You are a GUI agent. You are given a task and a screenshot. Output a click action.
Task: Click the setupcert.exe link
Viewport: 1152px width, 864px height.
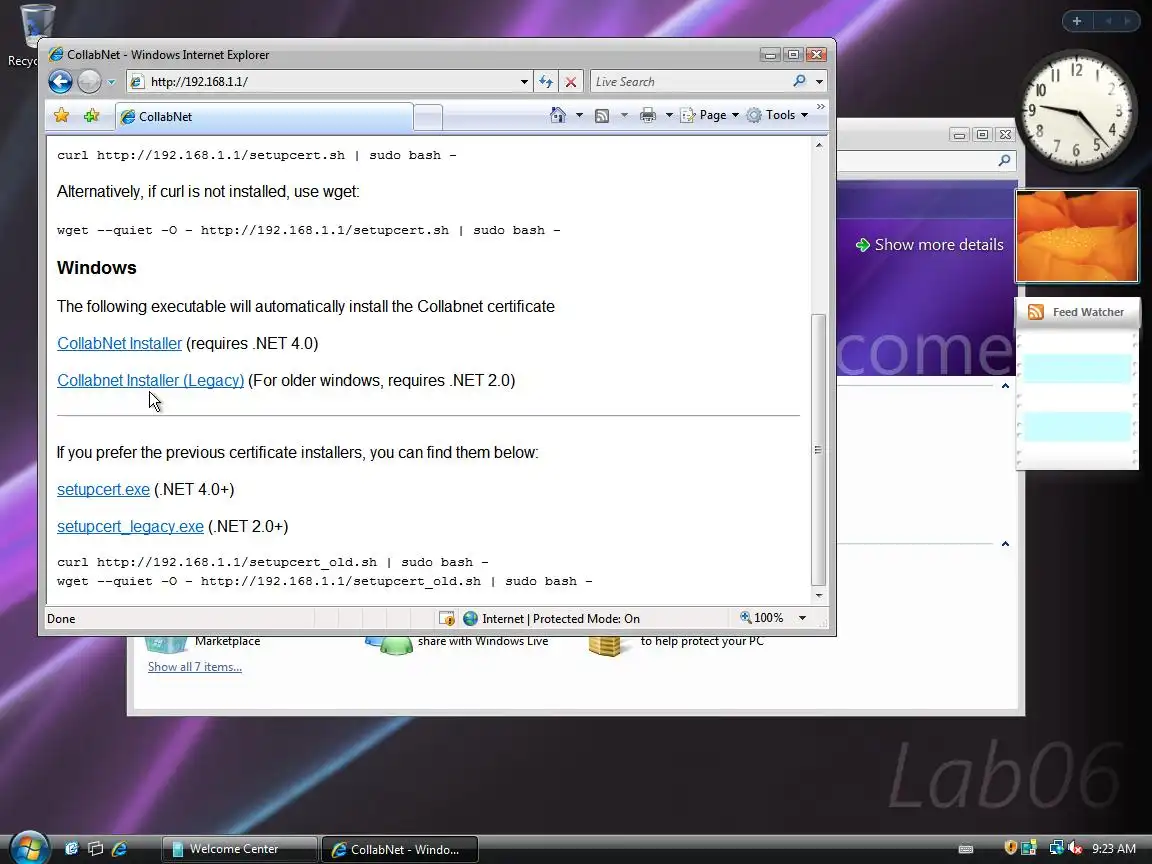[x=104, y=489]
